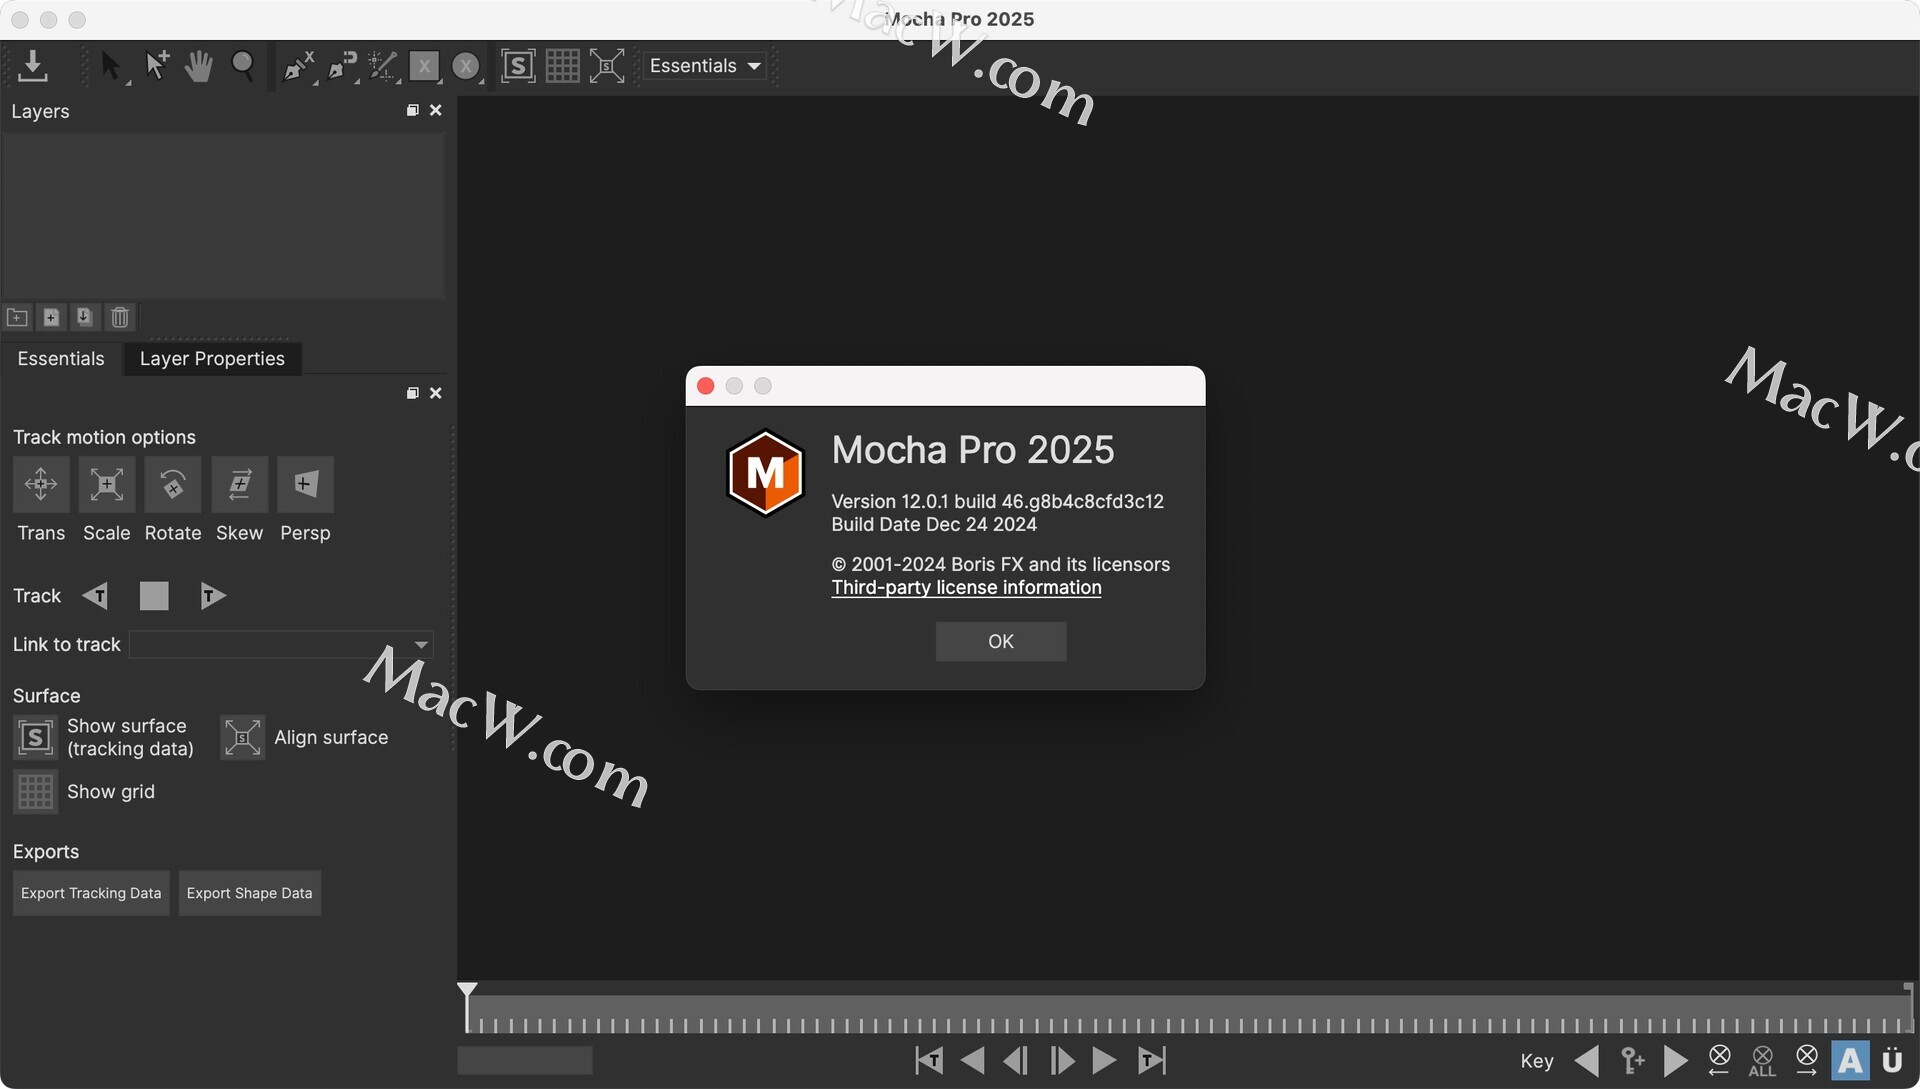Close the About Mocha Pro dialog
This screenshot has height=1089, width=1920.
[705, 386]
